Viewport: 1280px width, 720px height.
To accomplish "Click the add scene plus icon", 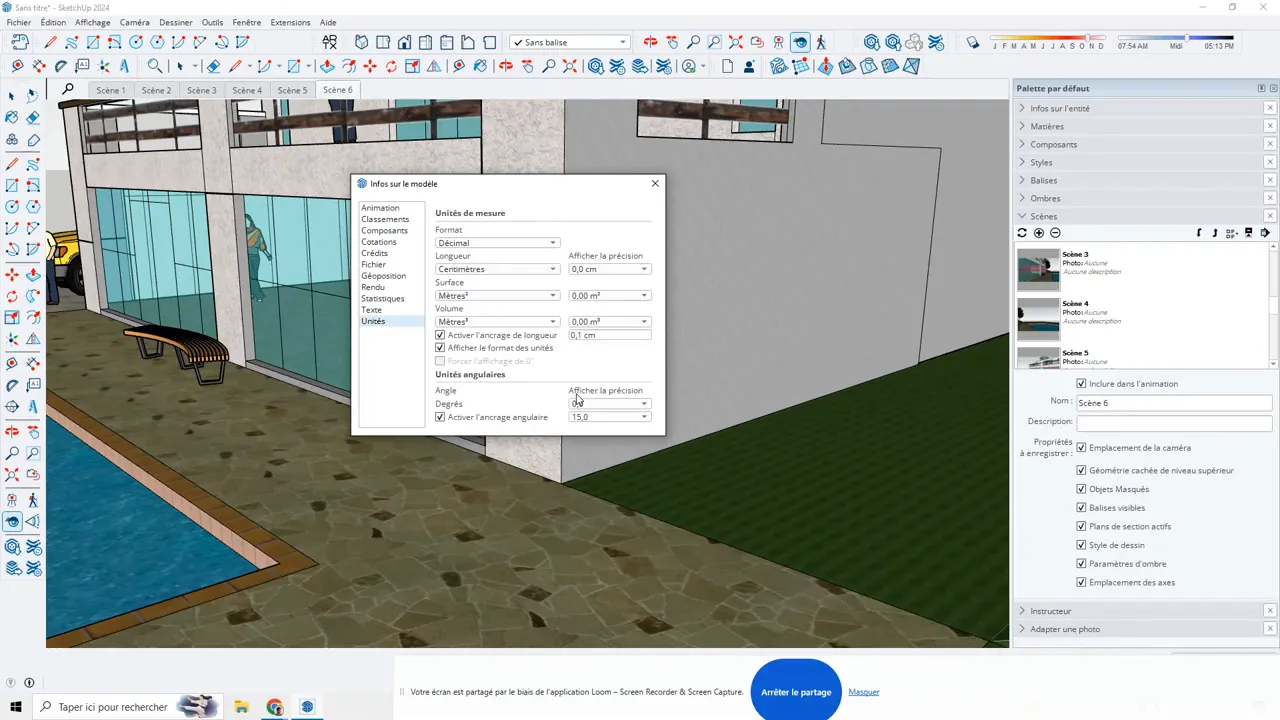I will pos(1039,233).
